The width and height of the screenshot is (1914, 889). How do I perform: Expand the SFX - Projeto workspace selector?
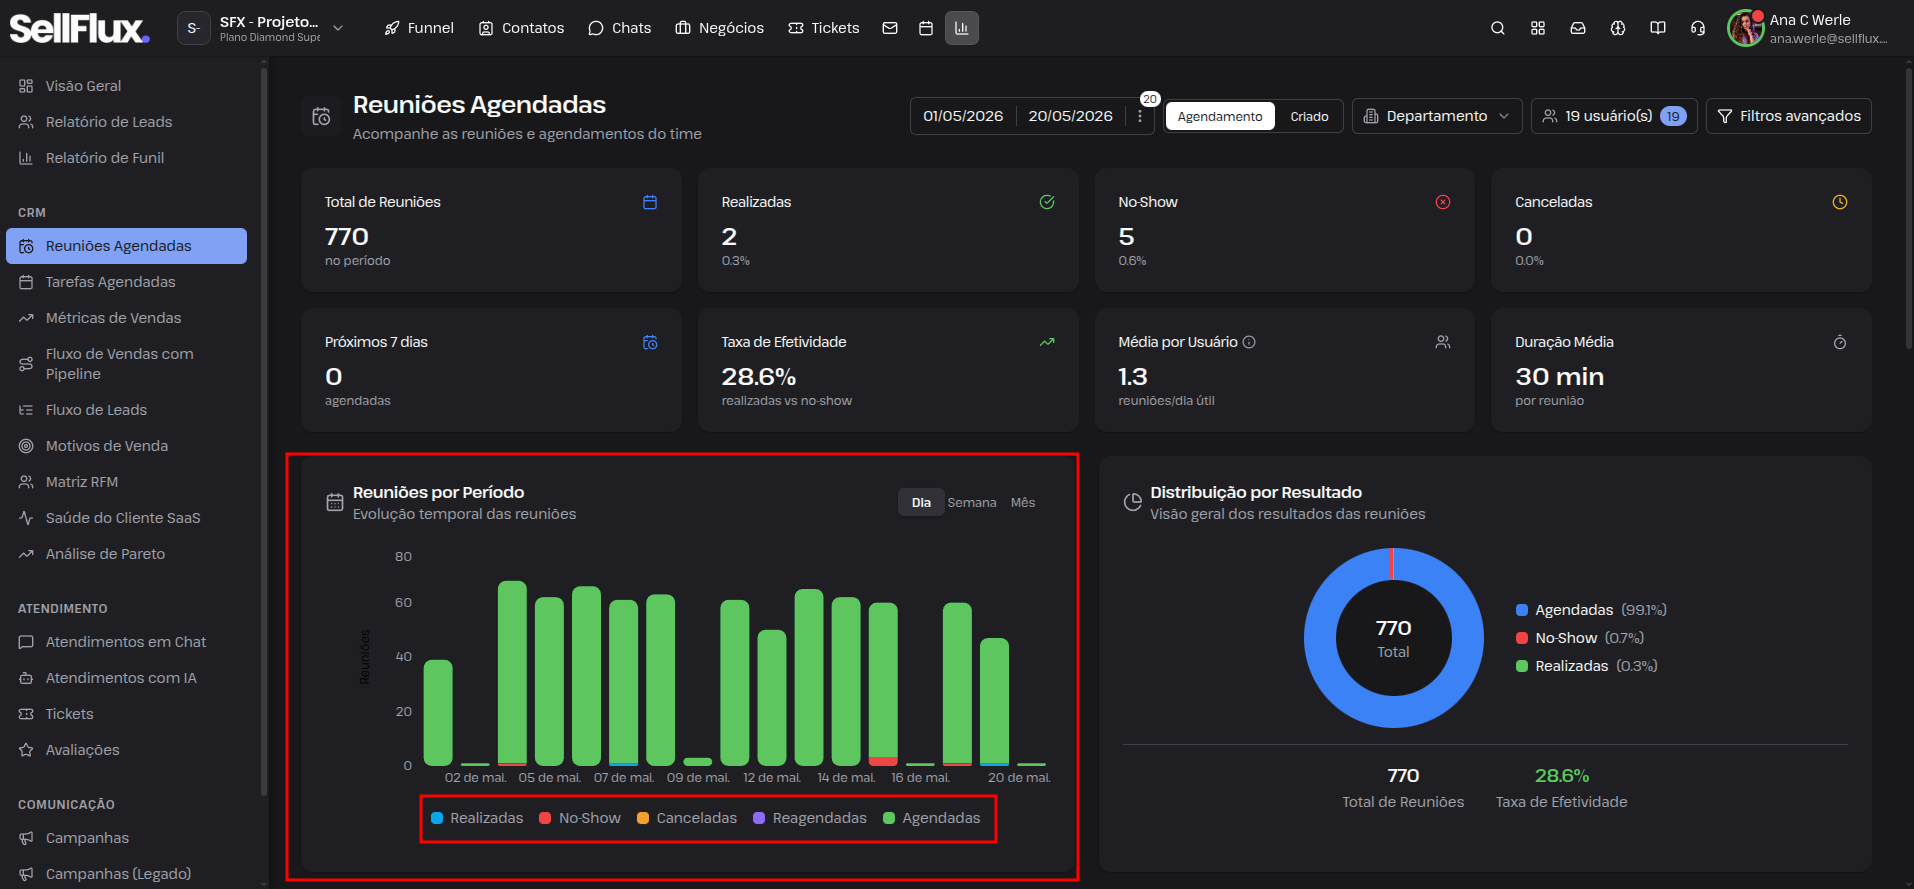(x=262, y=28)
